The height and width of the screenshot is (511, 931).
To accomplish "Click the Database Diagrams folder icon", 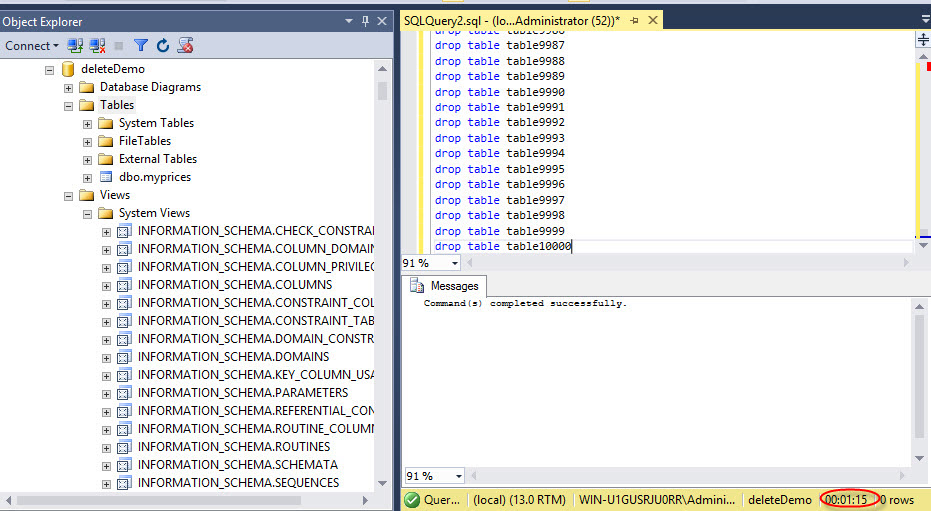I will click(87, 87).
